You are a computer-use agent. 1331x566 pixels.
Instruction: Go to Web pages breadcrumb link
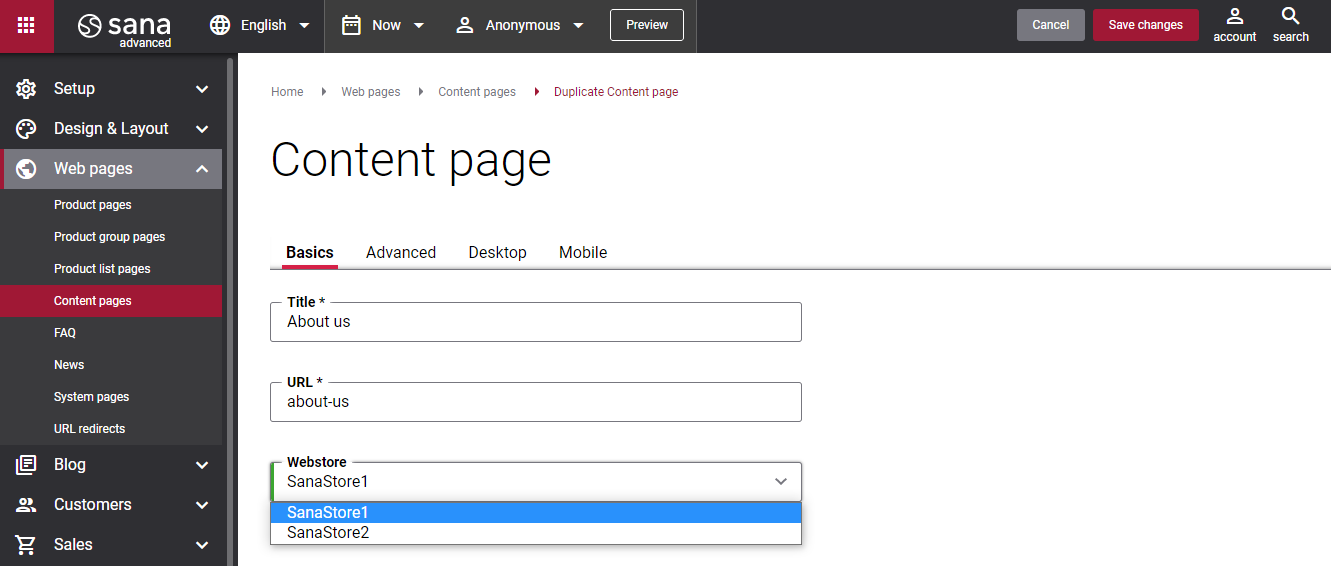371,92
